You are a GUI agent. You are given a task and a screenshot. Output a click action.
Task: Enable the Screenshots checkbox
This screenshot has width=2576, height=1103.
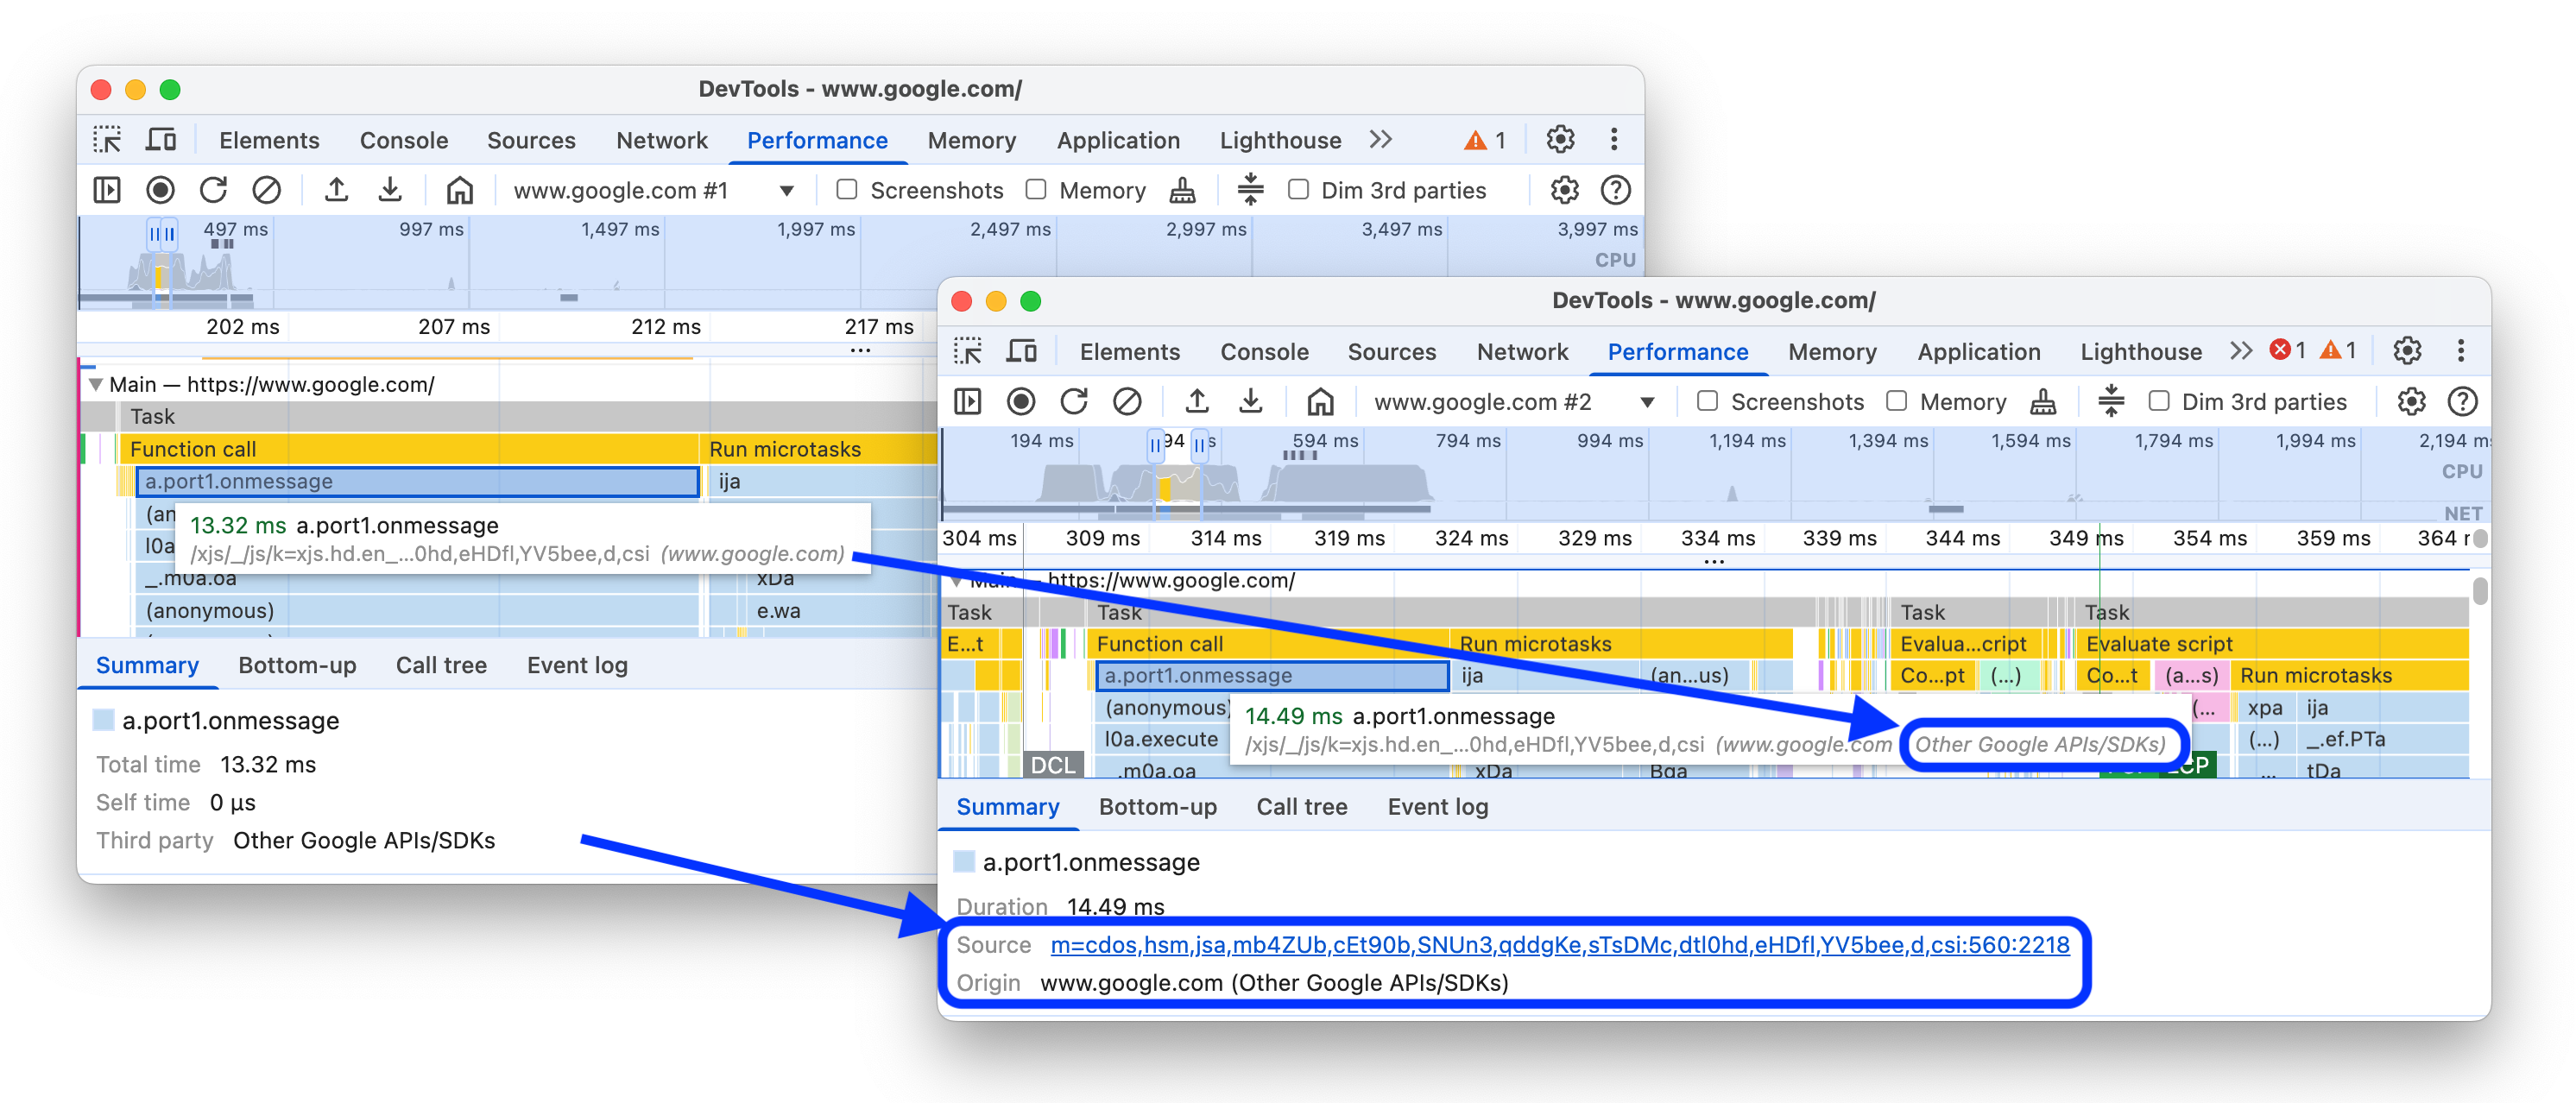point(846,190)
